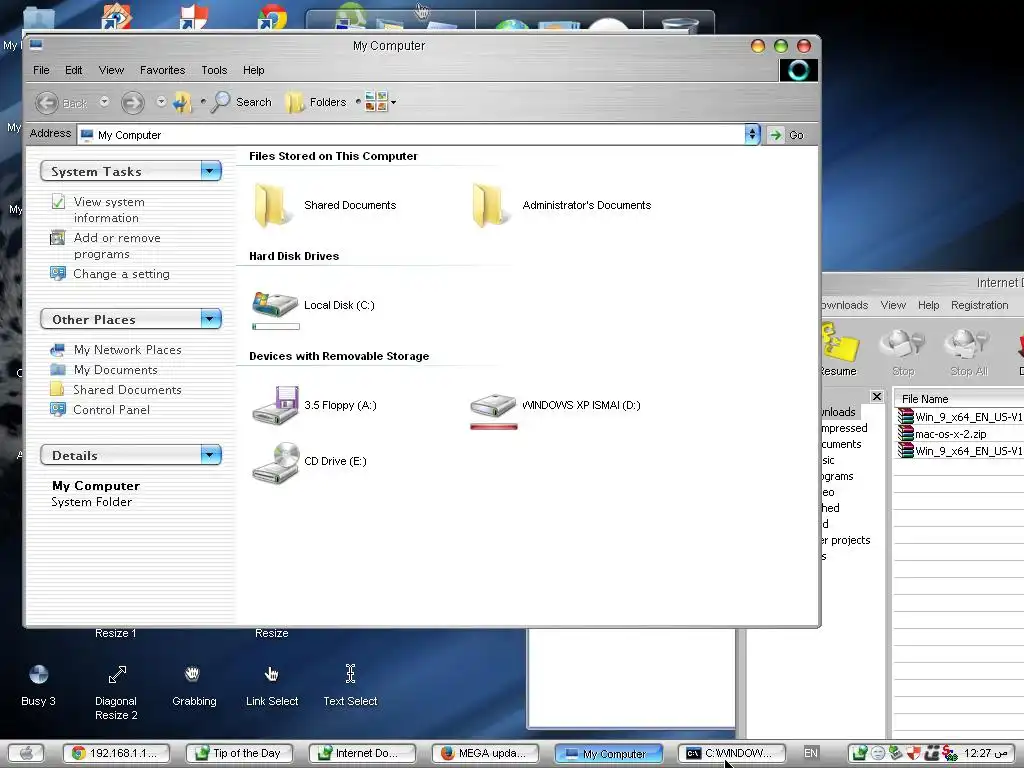The width and height of the screenshot is (1024, 768).
Task: Open Control Panel link
Action: pyautogui.click(x=112, y=409)
